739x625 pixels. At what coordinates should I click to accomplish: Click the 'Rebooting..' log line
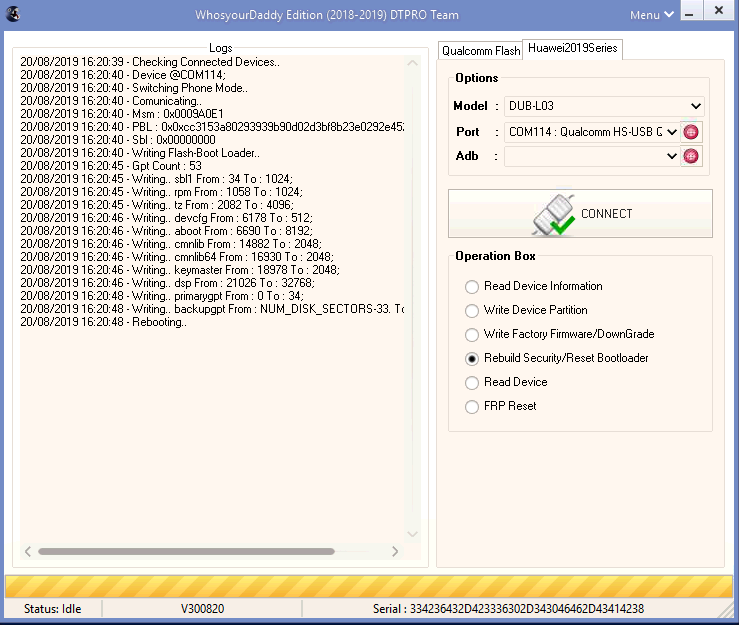coord(104,322)
